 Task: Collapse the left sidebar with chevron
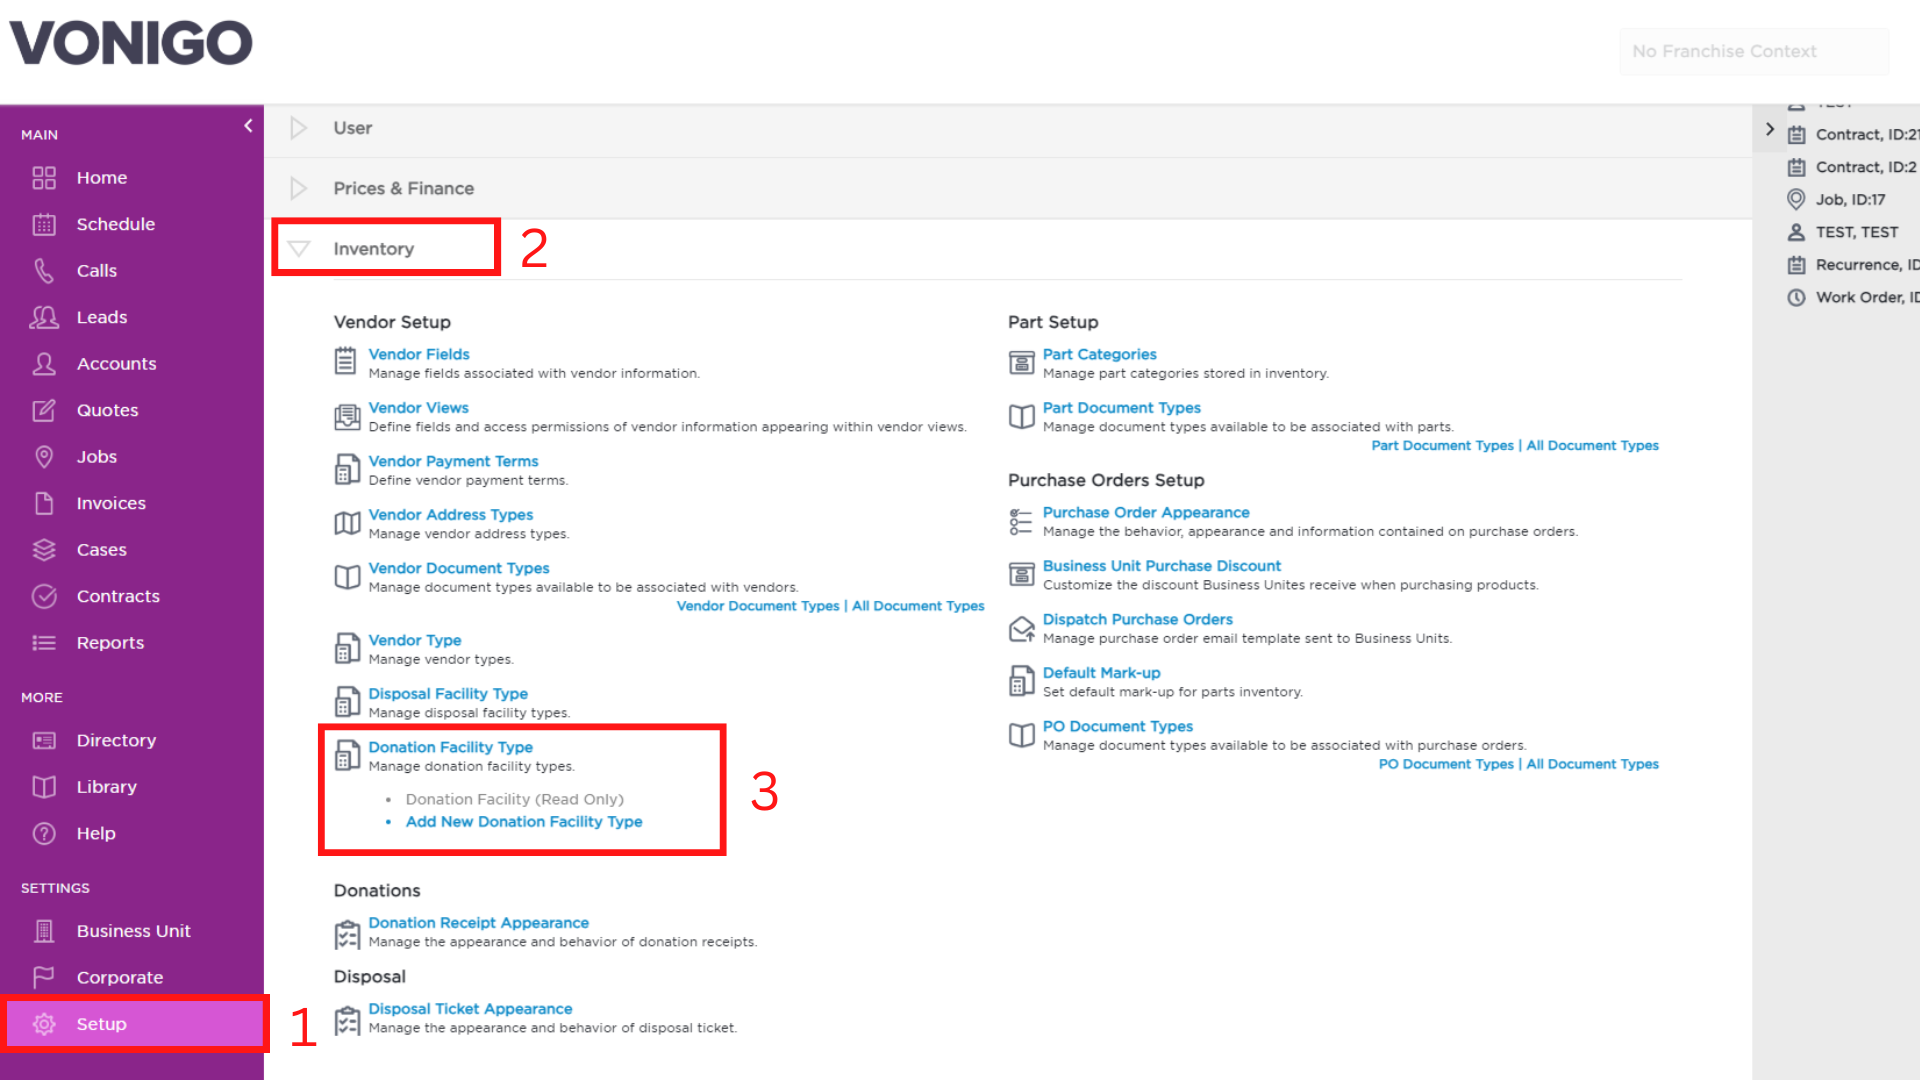coord(248,126)
